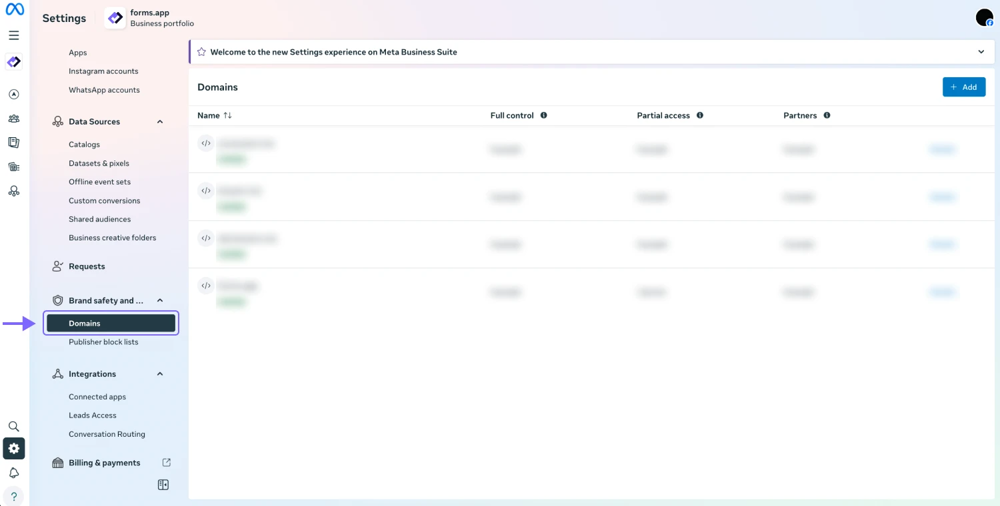
Task: Open Apps in settings sidebar
Action: click(x=78, y=52)
